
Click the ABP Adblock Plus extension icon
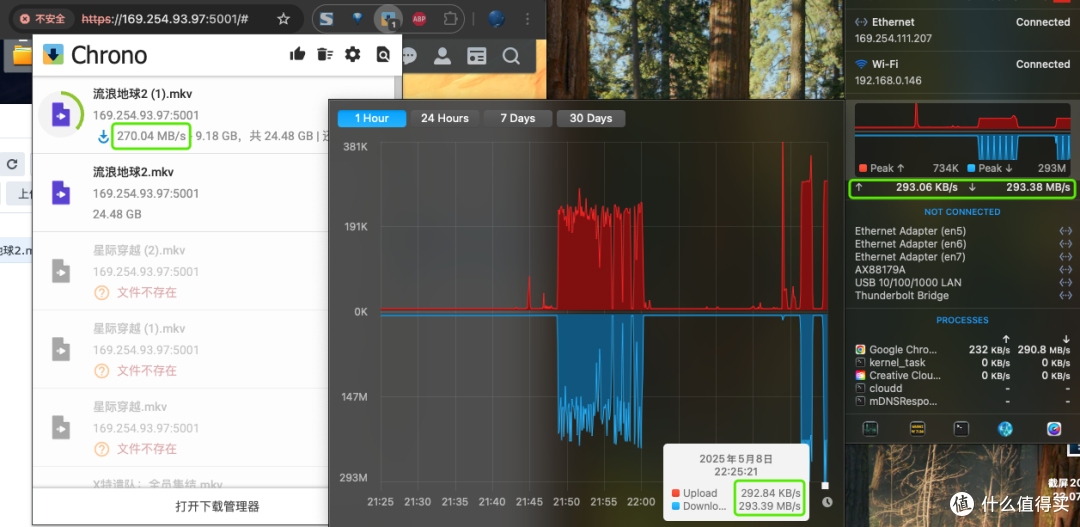[x=419, y=19]
